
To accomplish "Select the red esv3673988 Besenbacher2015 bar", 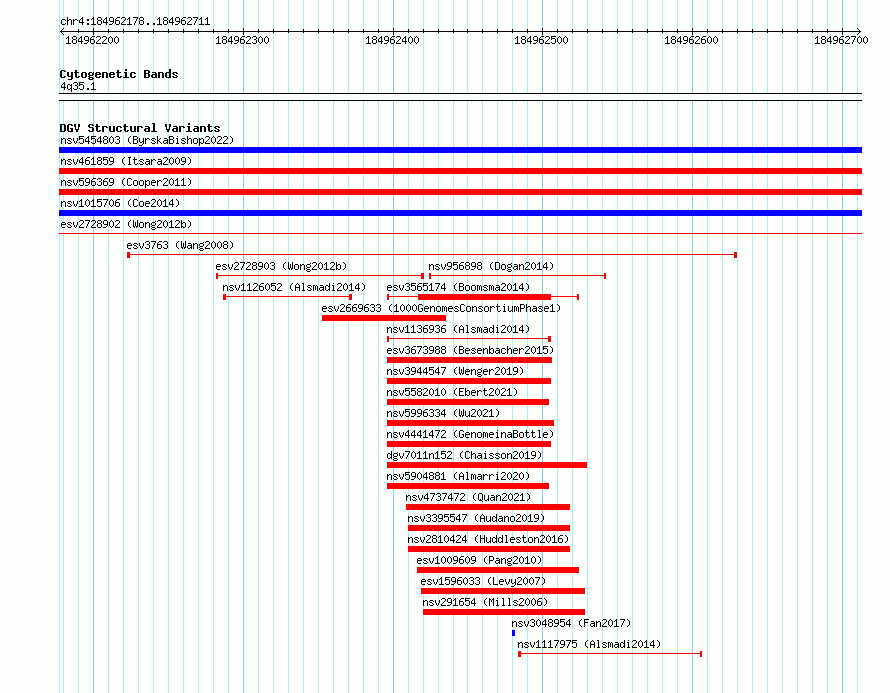I will point(469,360).
